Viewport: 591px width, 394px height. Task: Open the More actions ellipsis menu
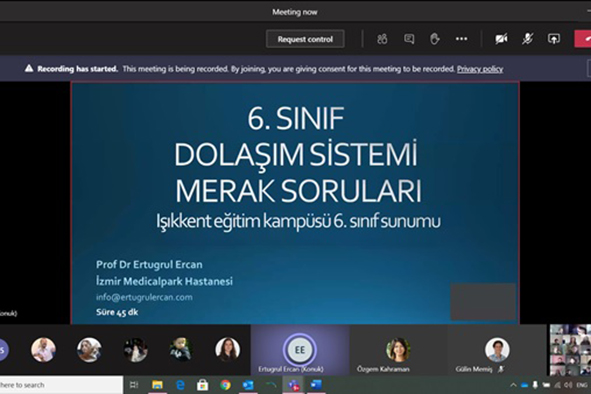(x=461, y=39)
